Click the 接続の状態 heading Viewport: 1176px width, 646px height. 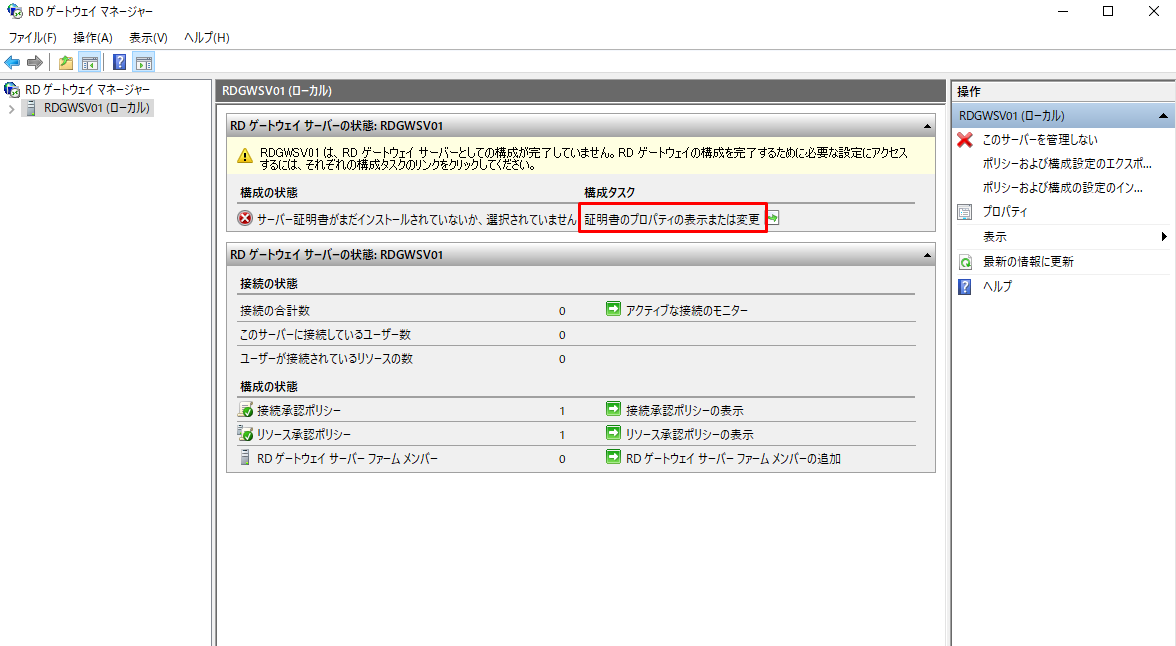tap(268, 284)
